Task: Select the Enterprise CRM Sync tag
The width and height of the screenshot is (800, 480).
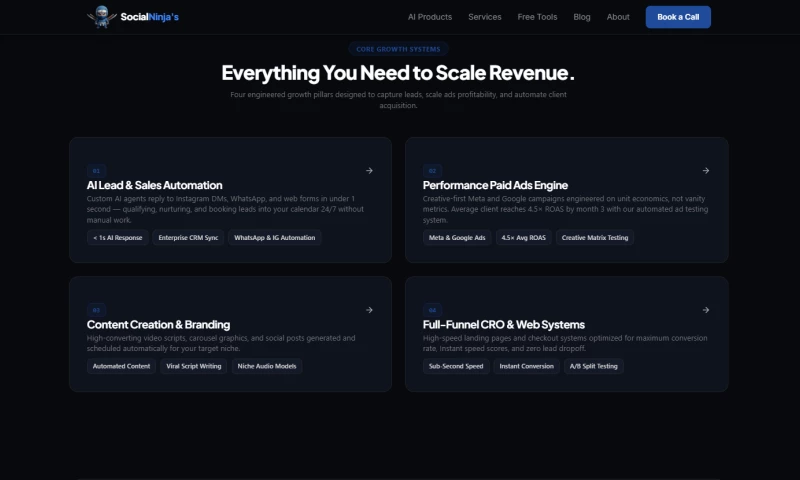Action: (x=188, y=238)
